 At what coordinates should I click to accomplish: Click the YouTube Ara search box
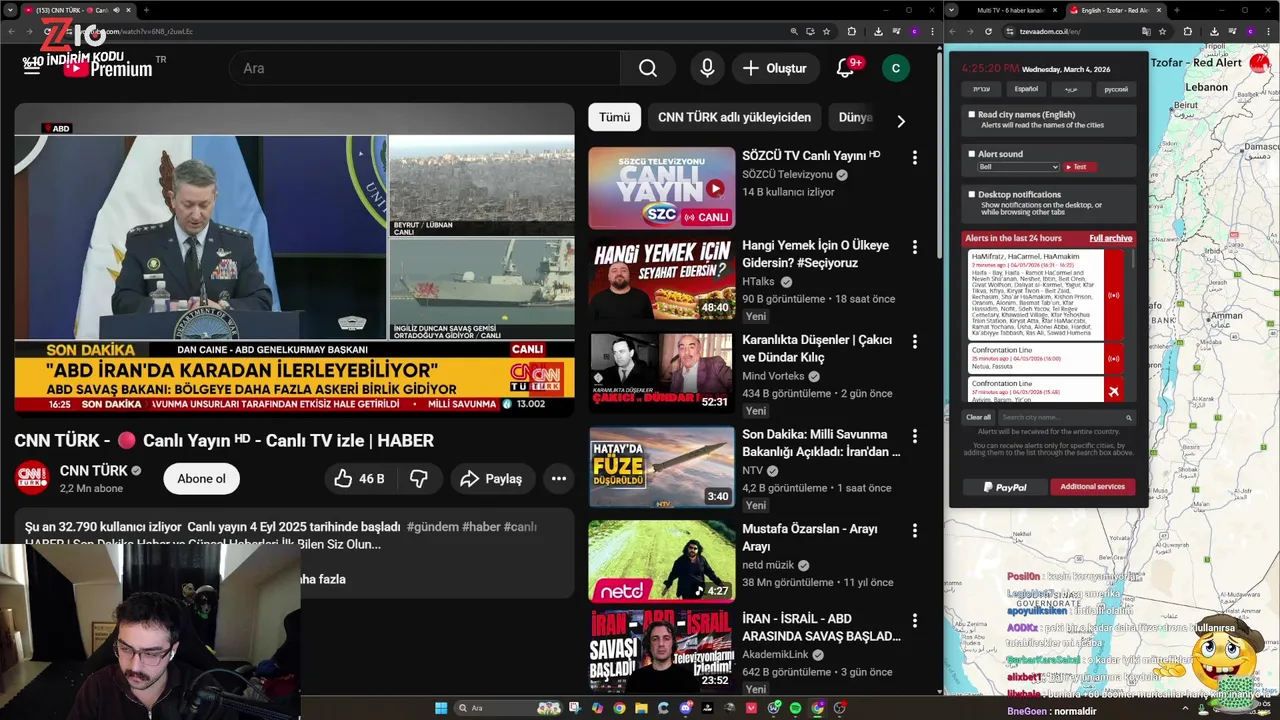coord(425,68)
